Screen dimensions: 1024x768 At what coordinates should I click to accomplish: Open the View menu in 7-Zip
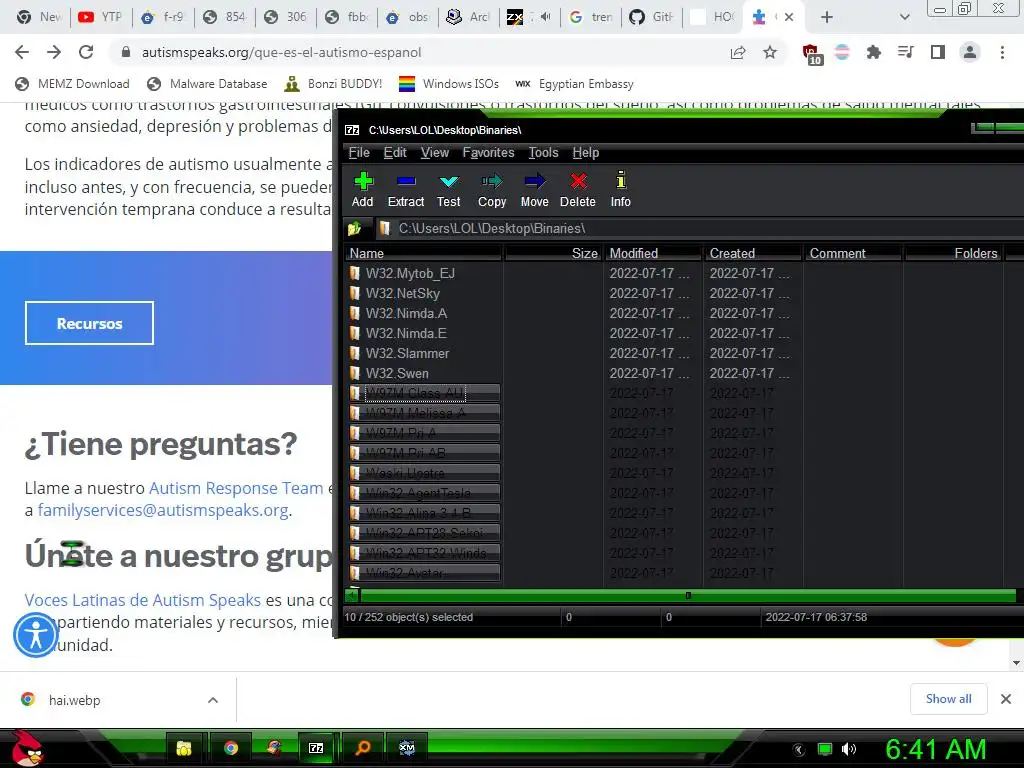coord(435,153)
